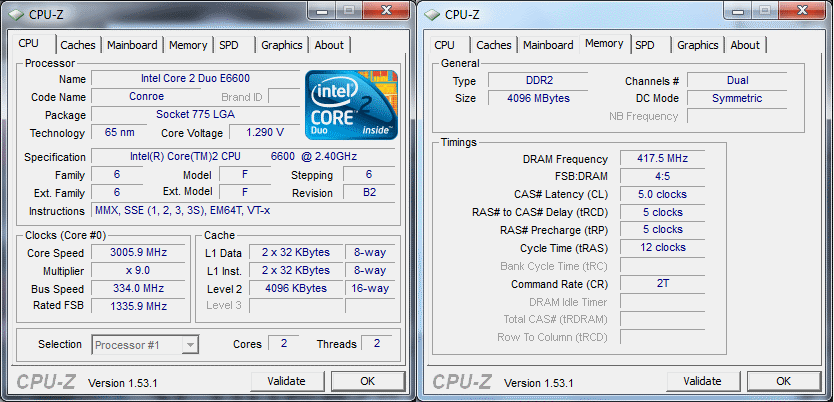The width and height of the screenshot is (834, 402).
Task: Click Validate in the left CPU-Z window
Action: coord(286,381)
